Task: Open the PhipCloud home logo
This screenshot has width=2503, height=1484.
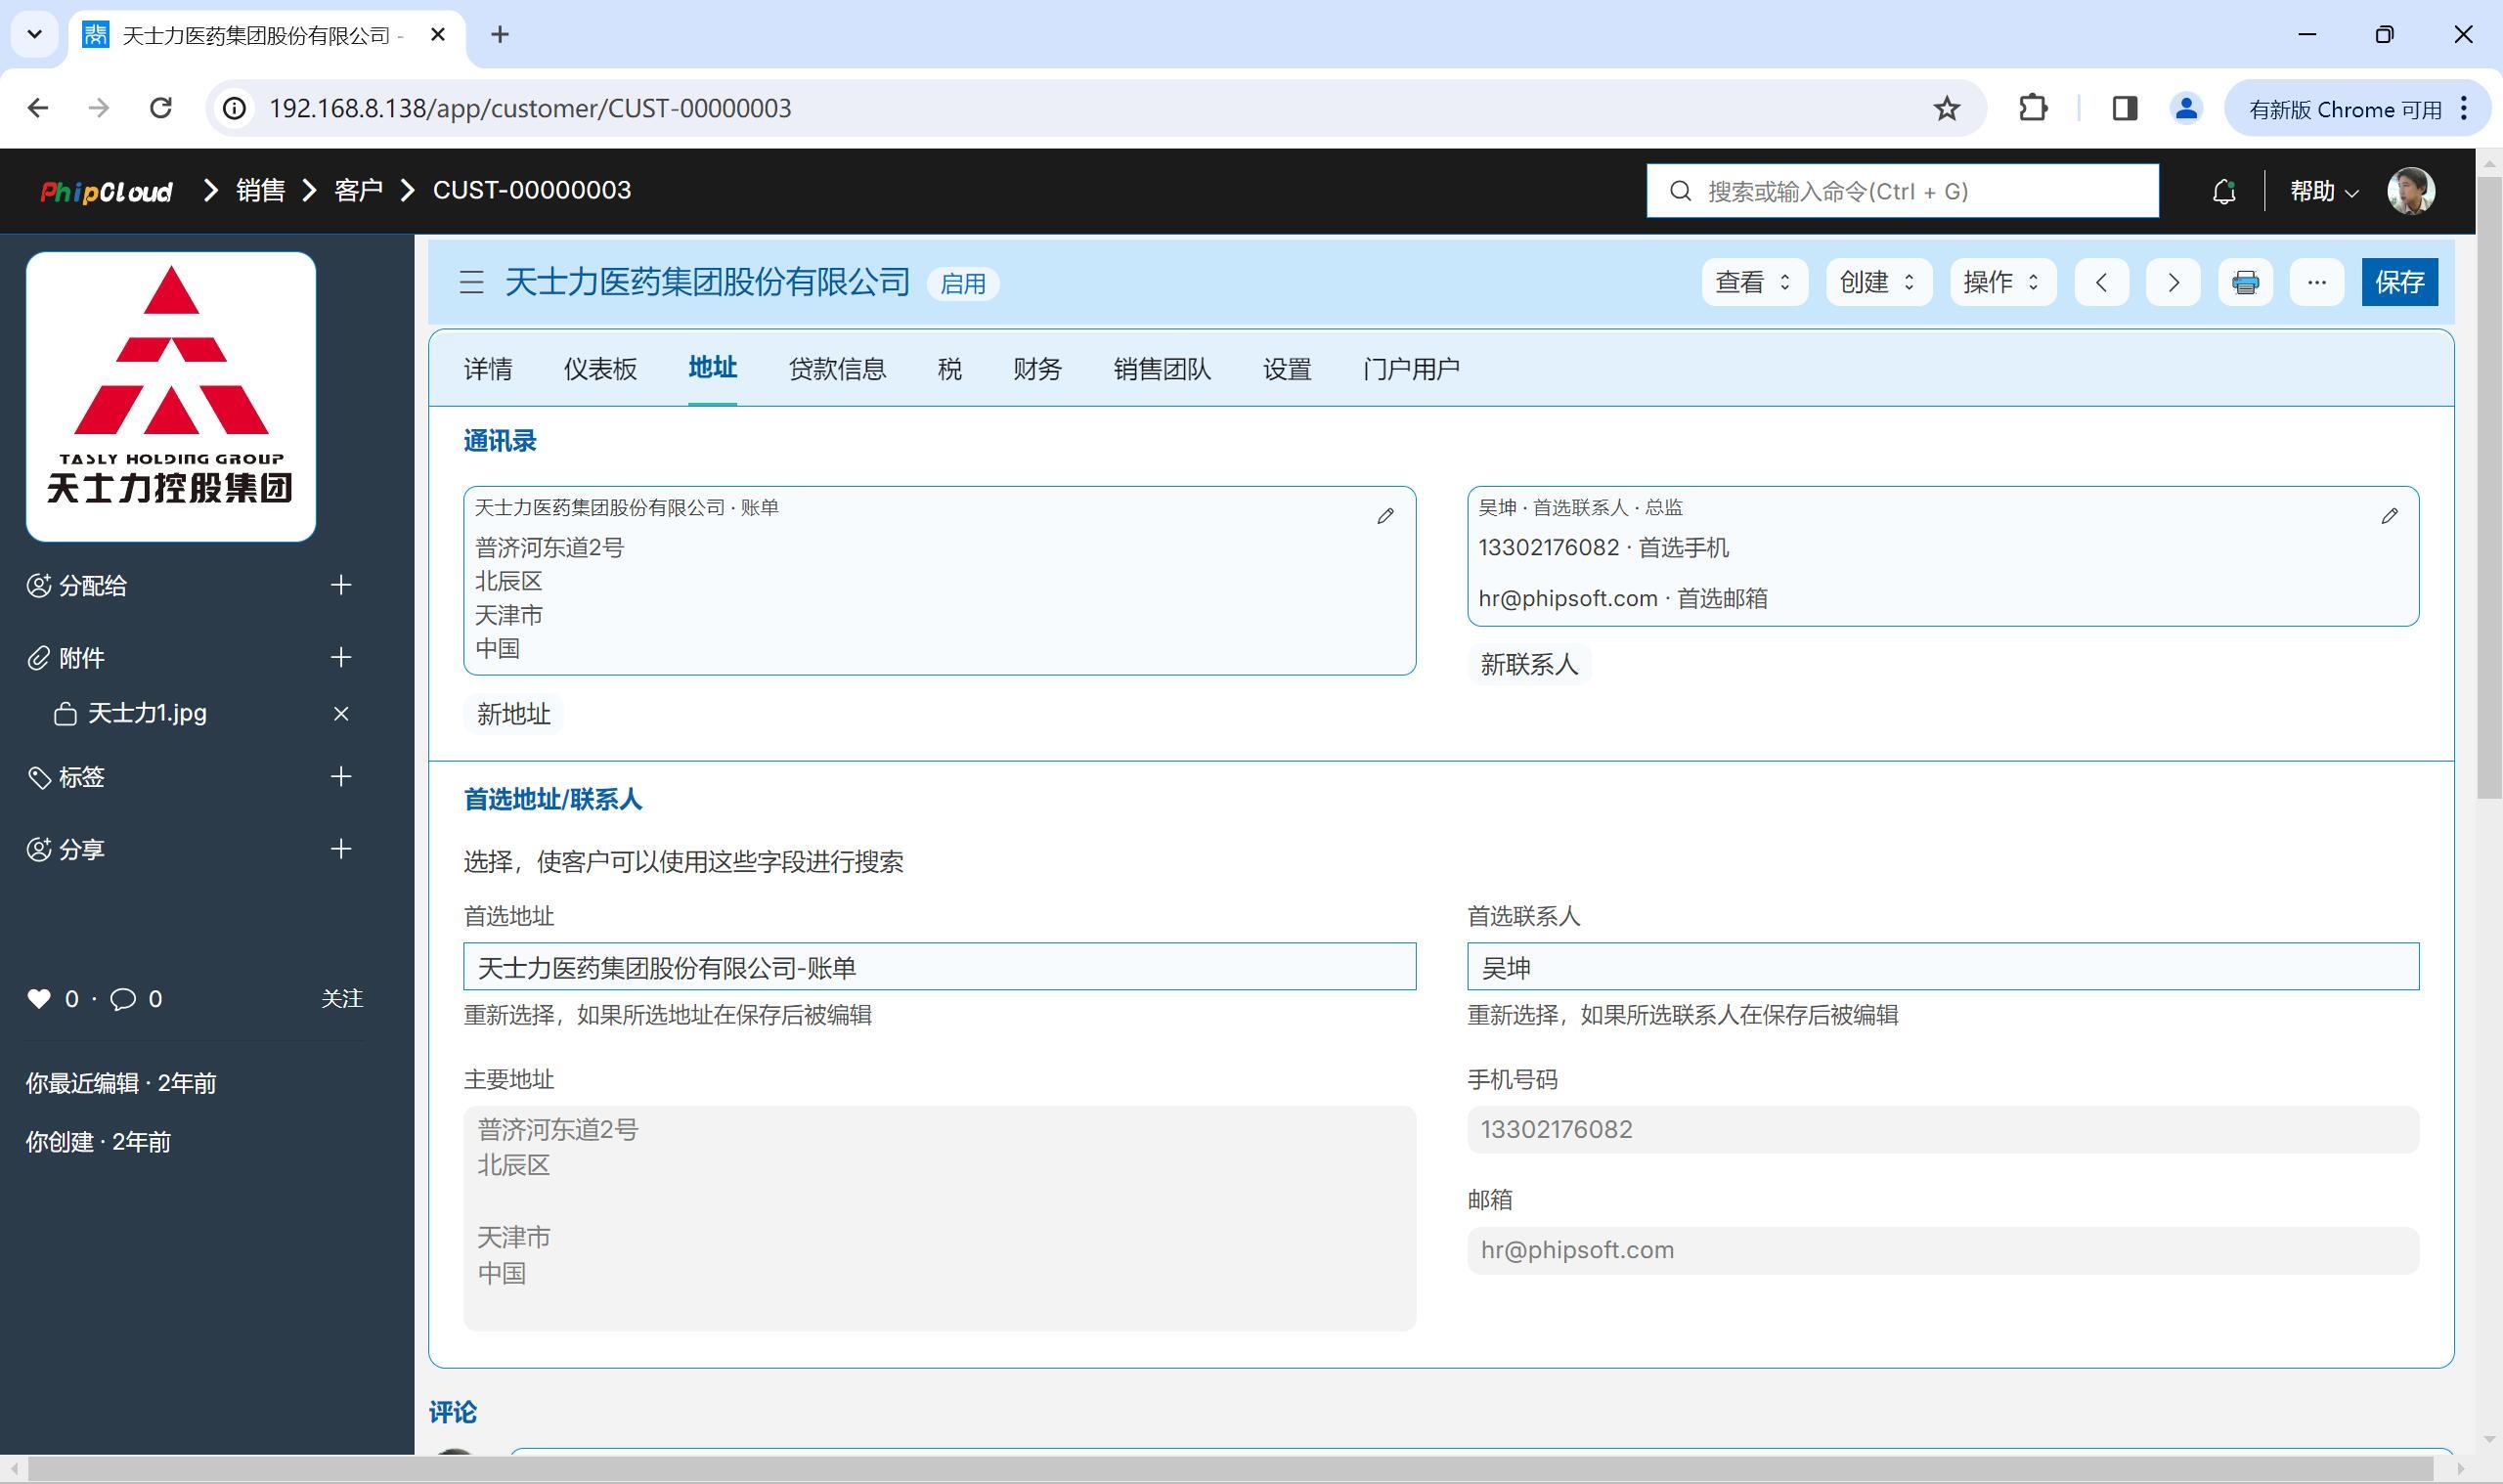Action: pos(107,191)
